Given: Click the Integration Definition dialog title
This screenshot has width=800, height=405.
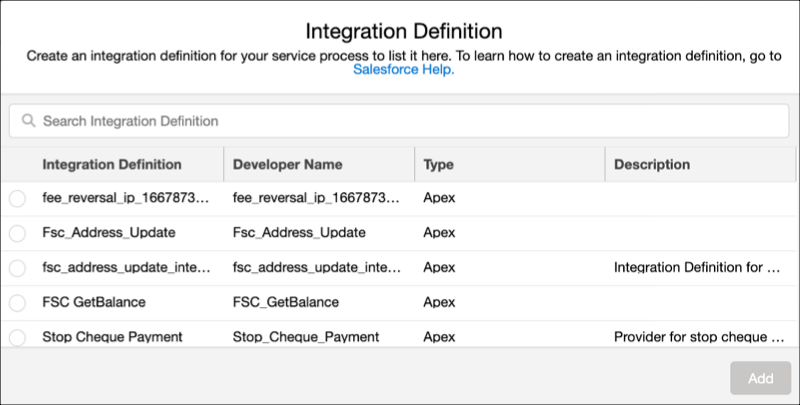Looking at the screenshot, I should [404, 31].
